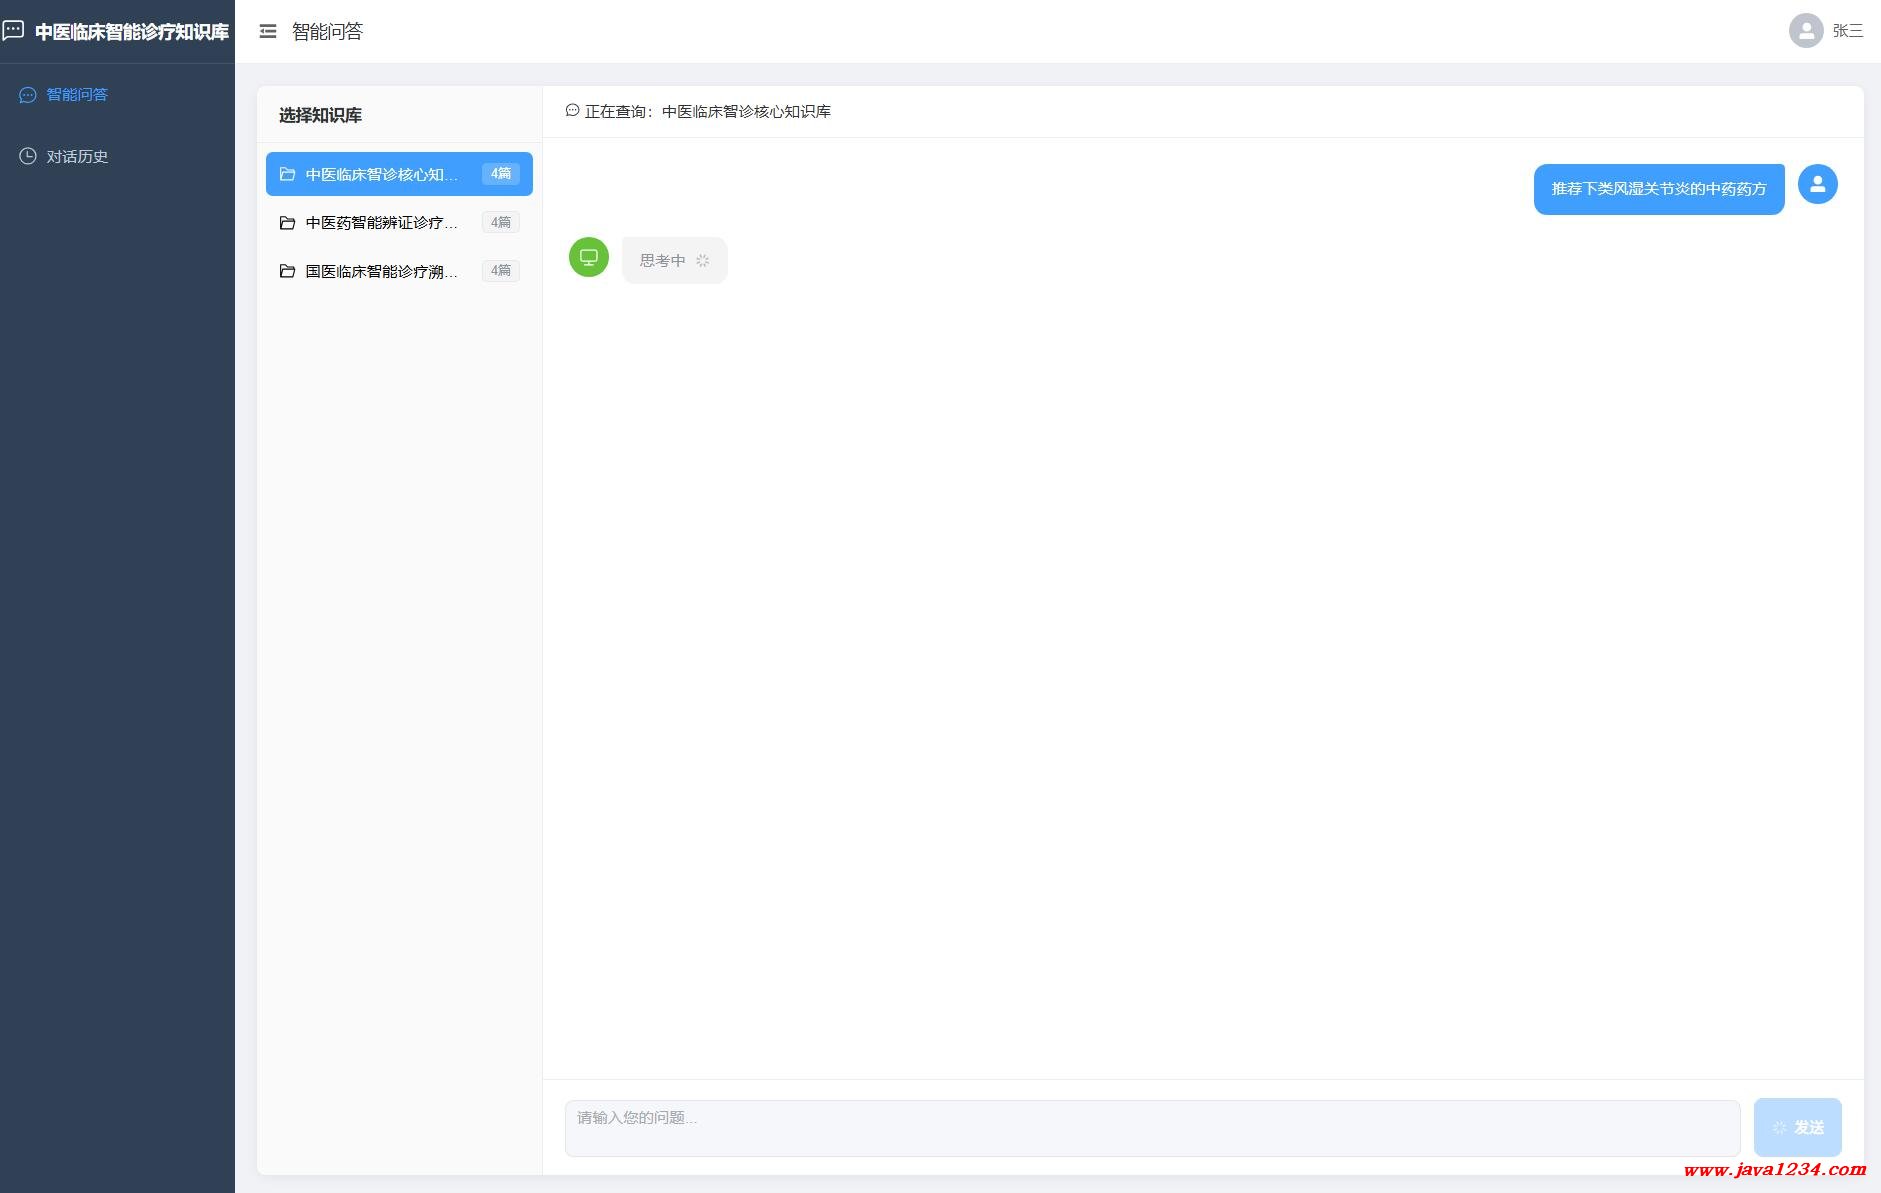Click the chat bubble icon next to 智能问答

[x=28, y=95]
